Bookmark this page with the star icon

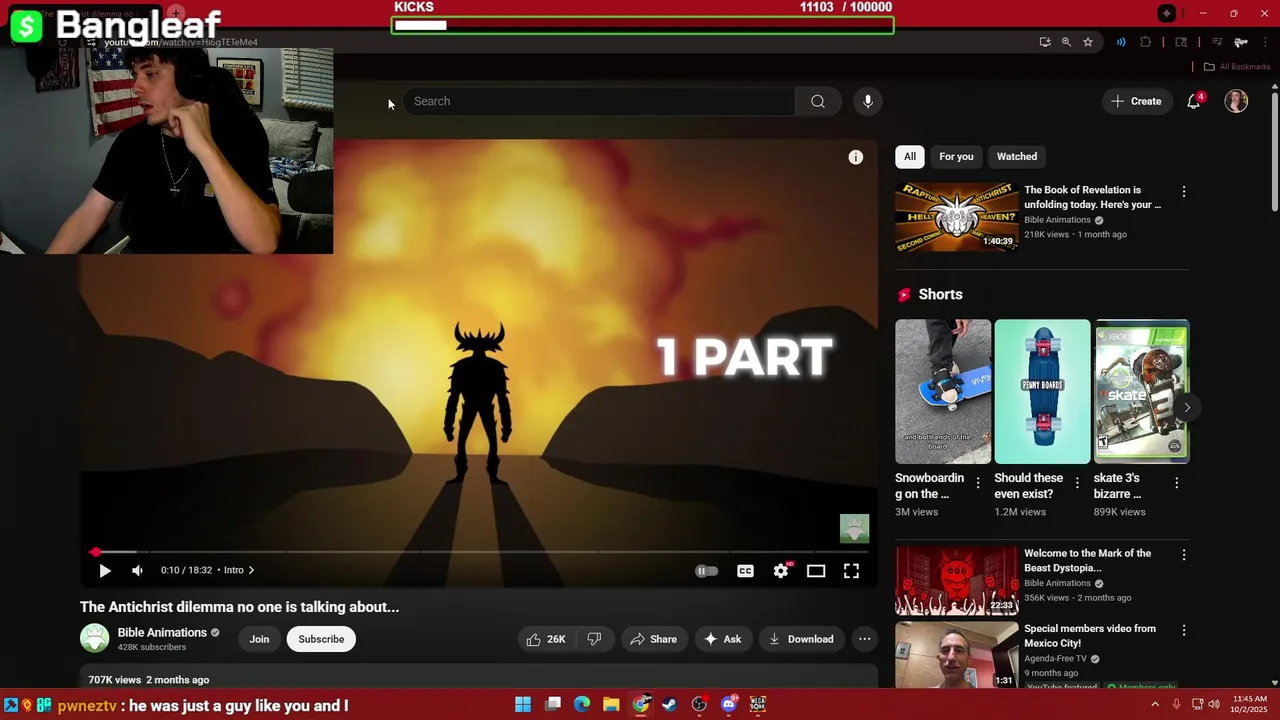(1088, 42)
